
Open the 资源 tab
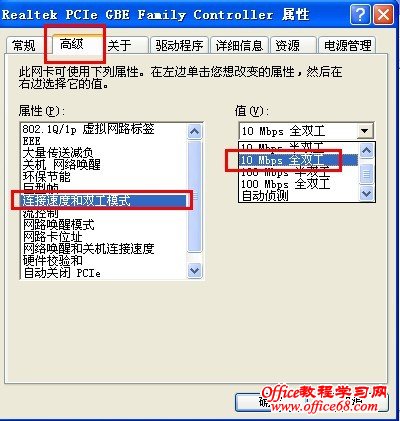pyautogui.click(x=287, y=45)
